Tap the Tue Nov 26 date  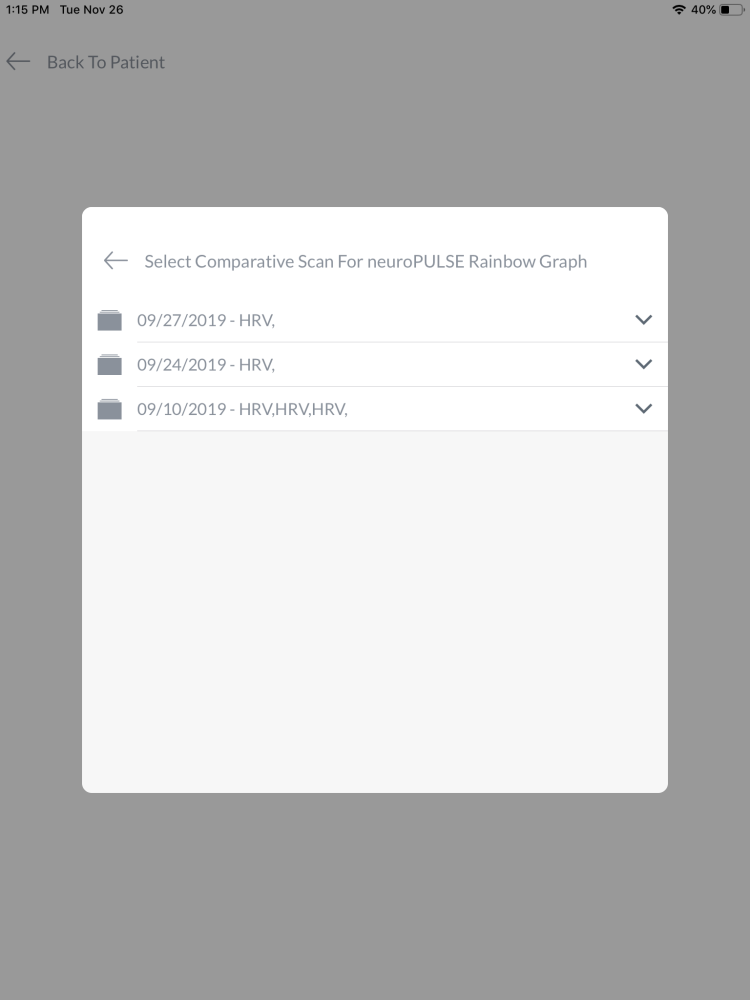[x=91, y=10]
